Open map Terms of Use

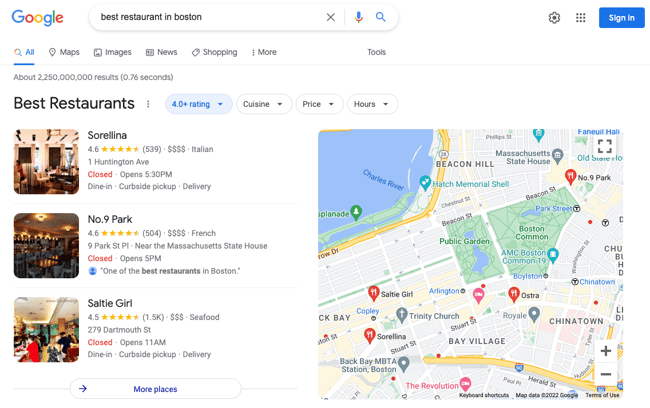click(x=602, y=395)
